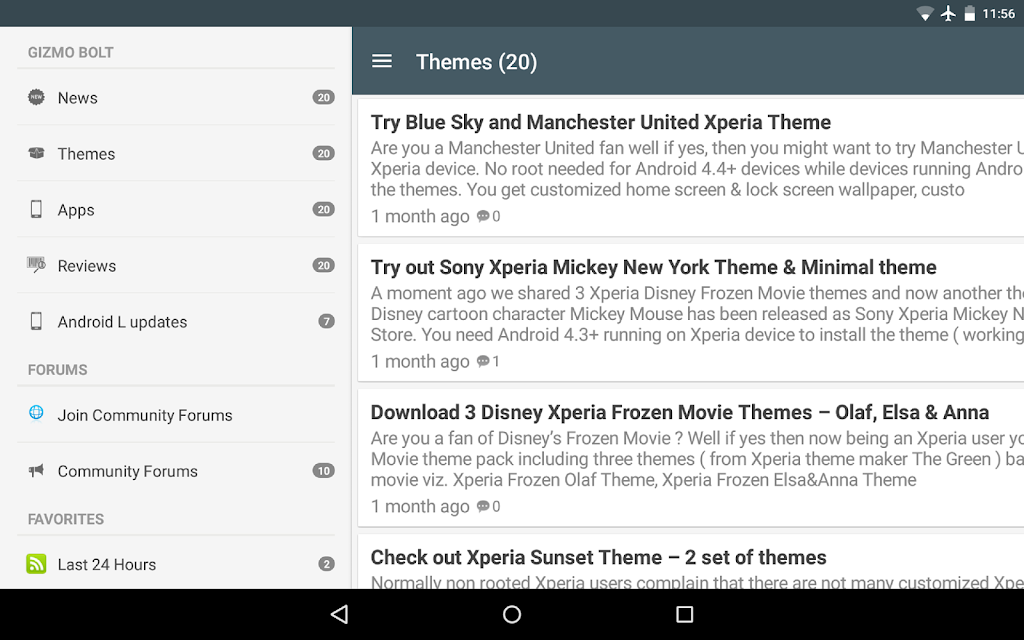The width and height of the screenshot is (1024, 640).
Task: Tap the Wi-Fi status icon
Action: coord(925,14)
